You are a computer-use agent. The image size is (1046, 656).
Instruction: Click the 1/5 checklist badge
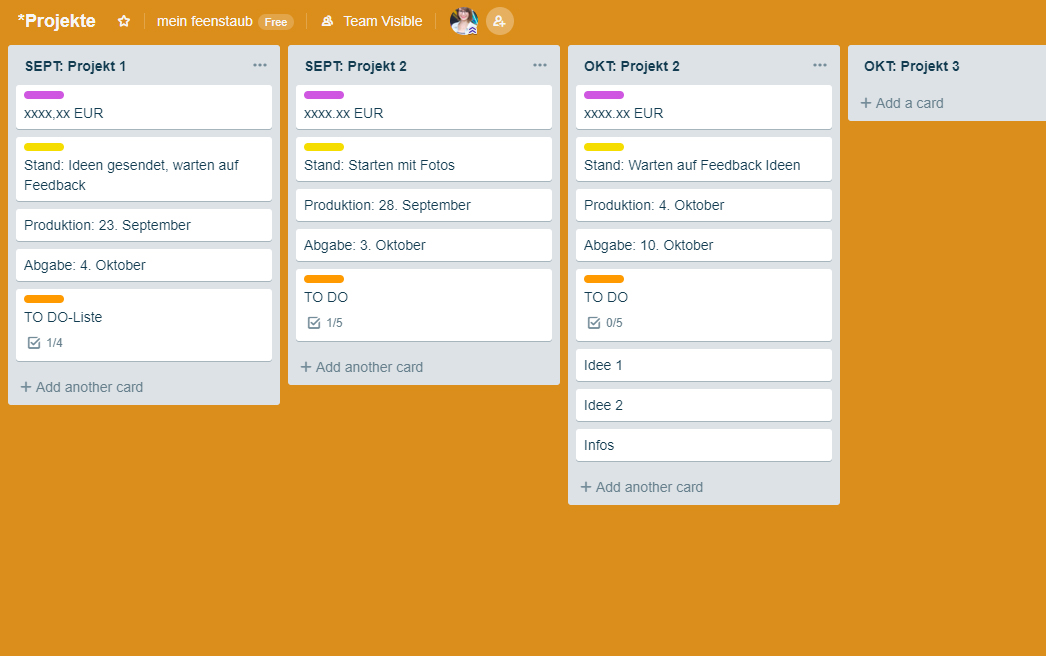click(325, 323)
